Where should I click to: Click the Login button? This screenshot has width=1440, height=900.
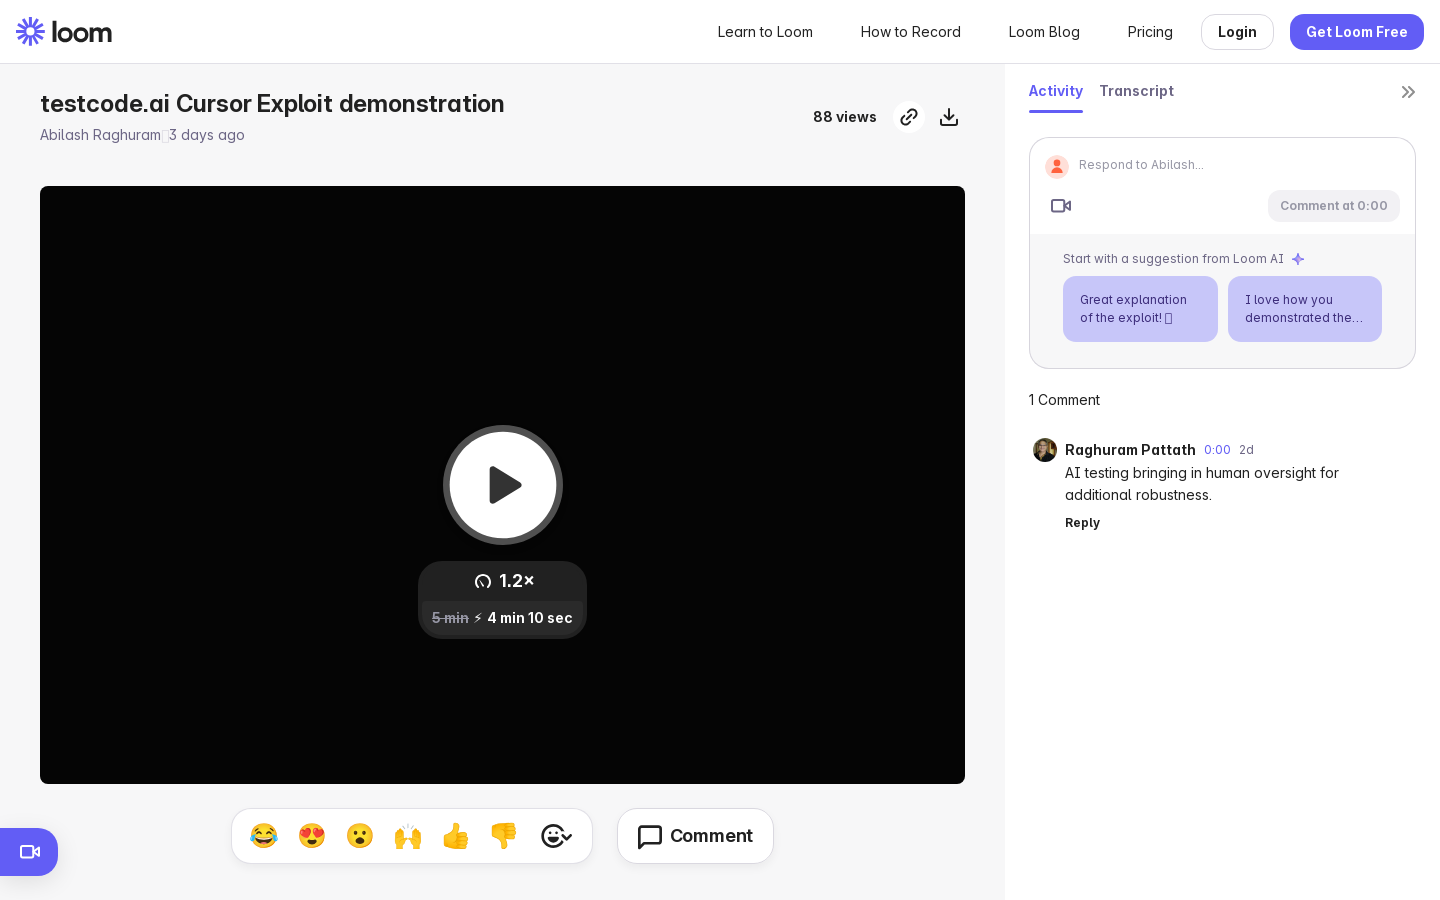[x=1237, y=32]
